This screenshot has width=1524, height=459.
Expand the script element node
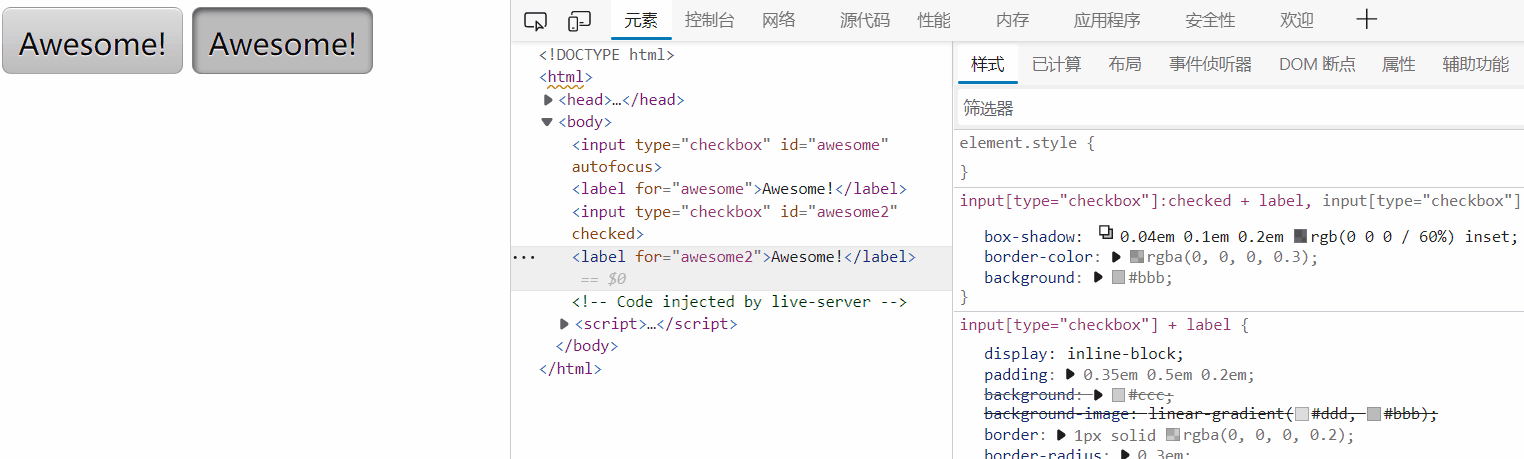[x=566, y=324]
